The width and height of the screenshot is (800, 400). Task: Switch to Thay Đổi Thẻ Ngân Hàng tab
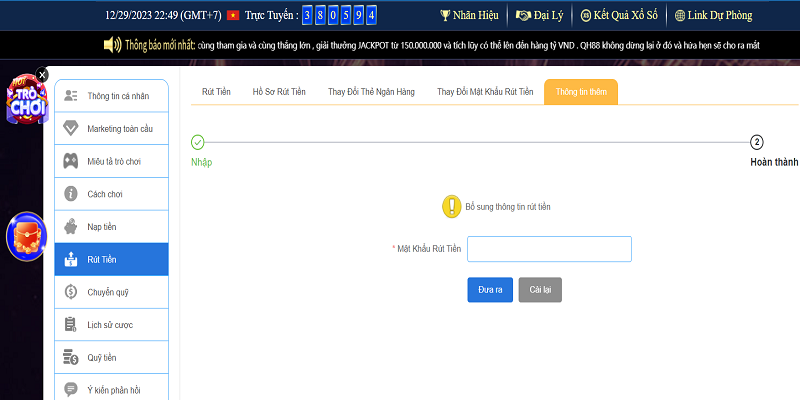tap(369, 91)
